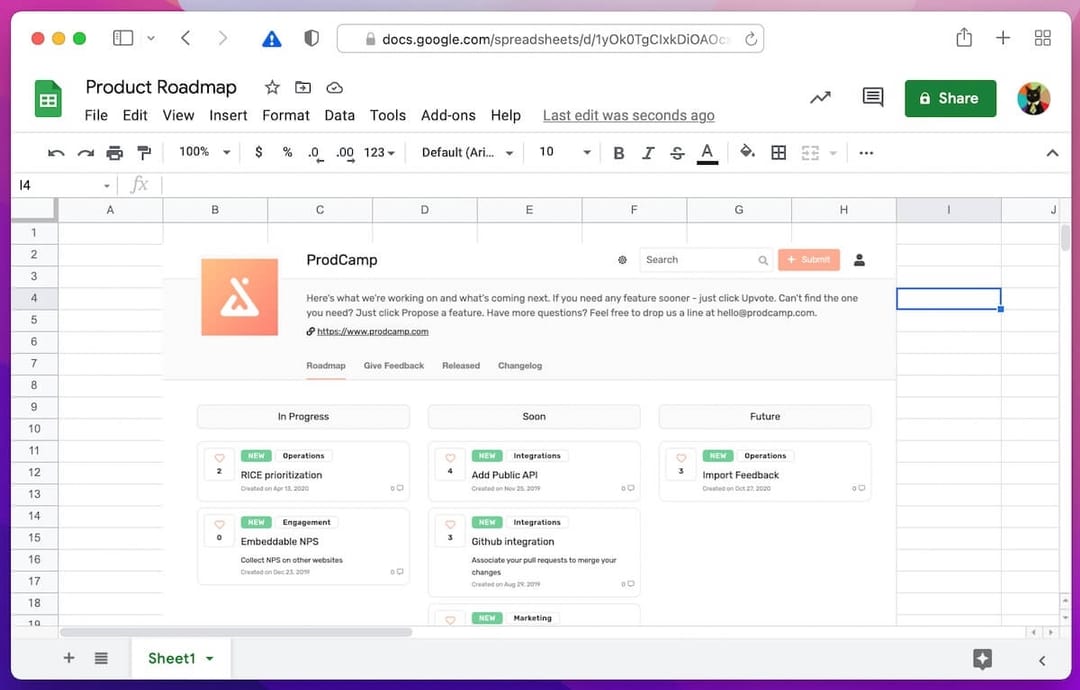1080x690 pixels.
Task: Click the Redo arrow in toolbar
Action: pos(85,153)
